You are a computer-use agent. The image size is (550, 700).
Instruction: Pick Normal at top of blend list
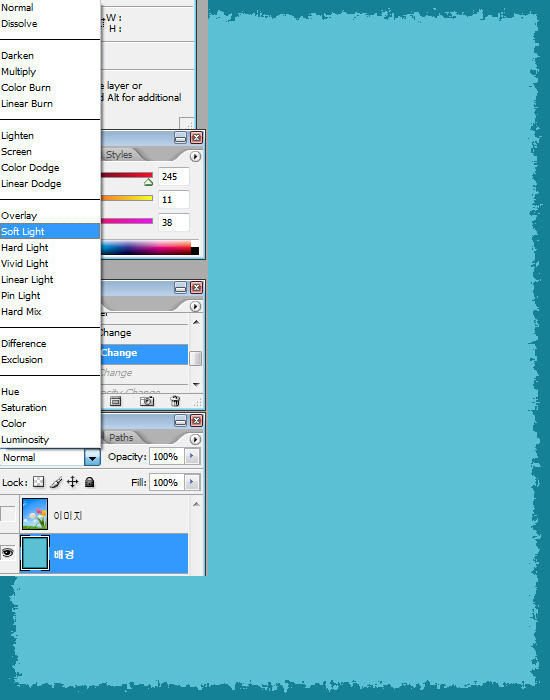click(x=17, y=8)
